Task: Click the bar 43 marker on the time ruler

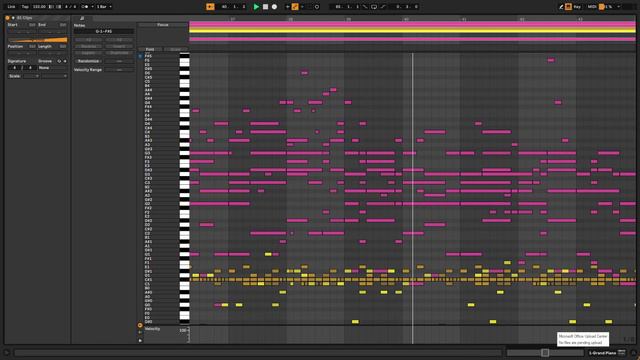Action: point(580,19)
